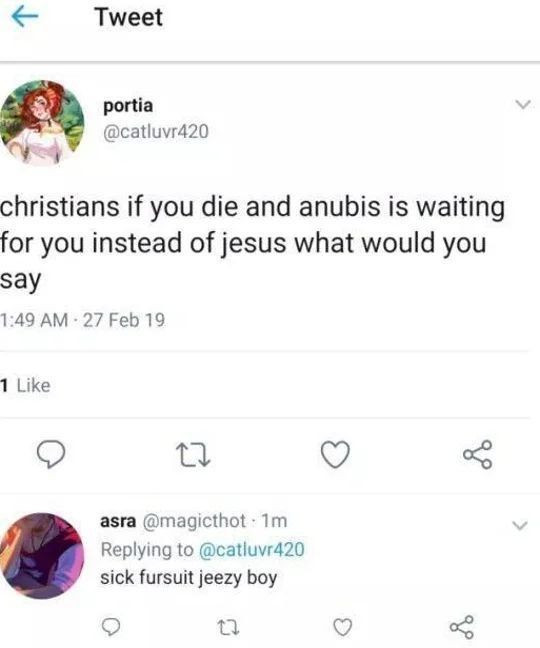Click the 1:49 AM 27 Feb 19 timestamp

tap(83, 320)
